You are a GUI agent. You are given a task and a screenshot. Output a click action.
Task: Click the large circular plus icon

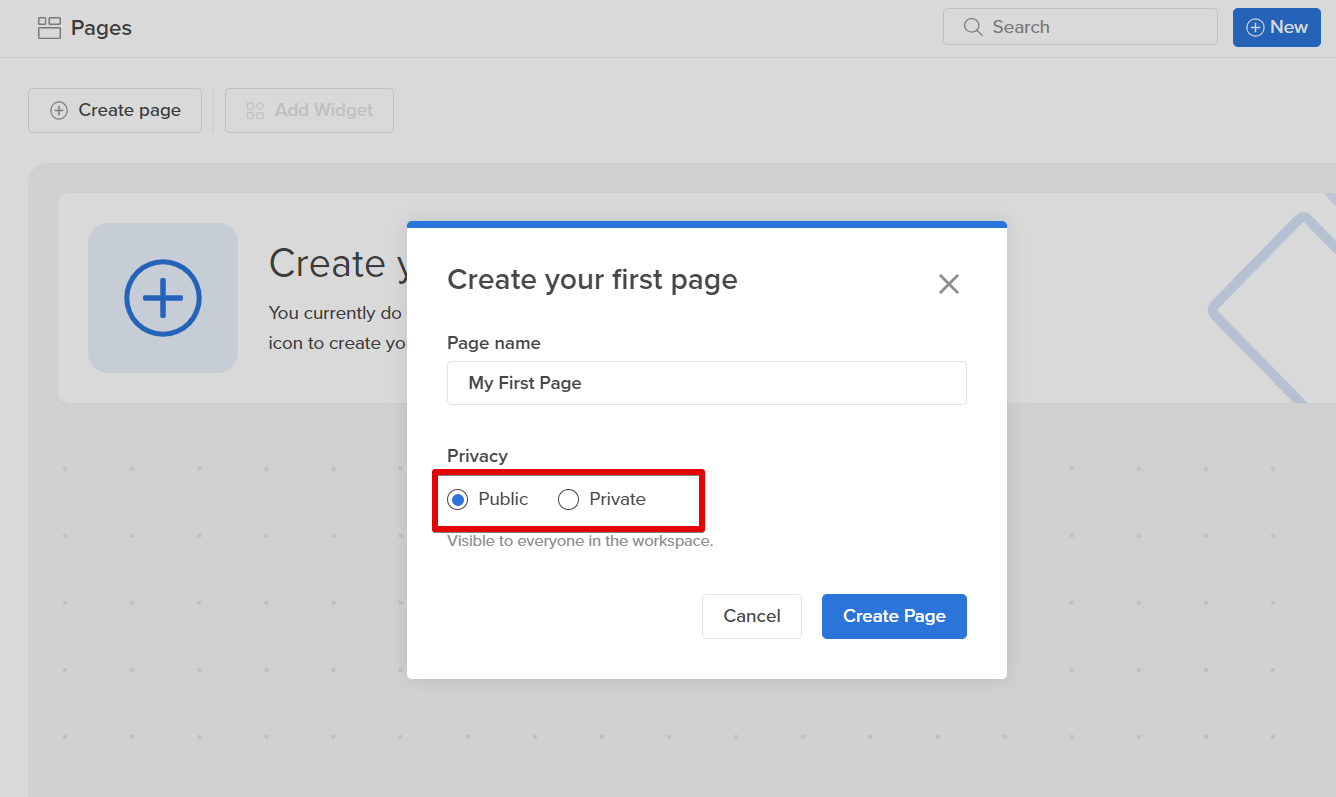pos(162,298)
